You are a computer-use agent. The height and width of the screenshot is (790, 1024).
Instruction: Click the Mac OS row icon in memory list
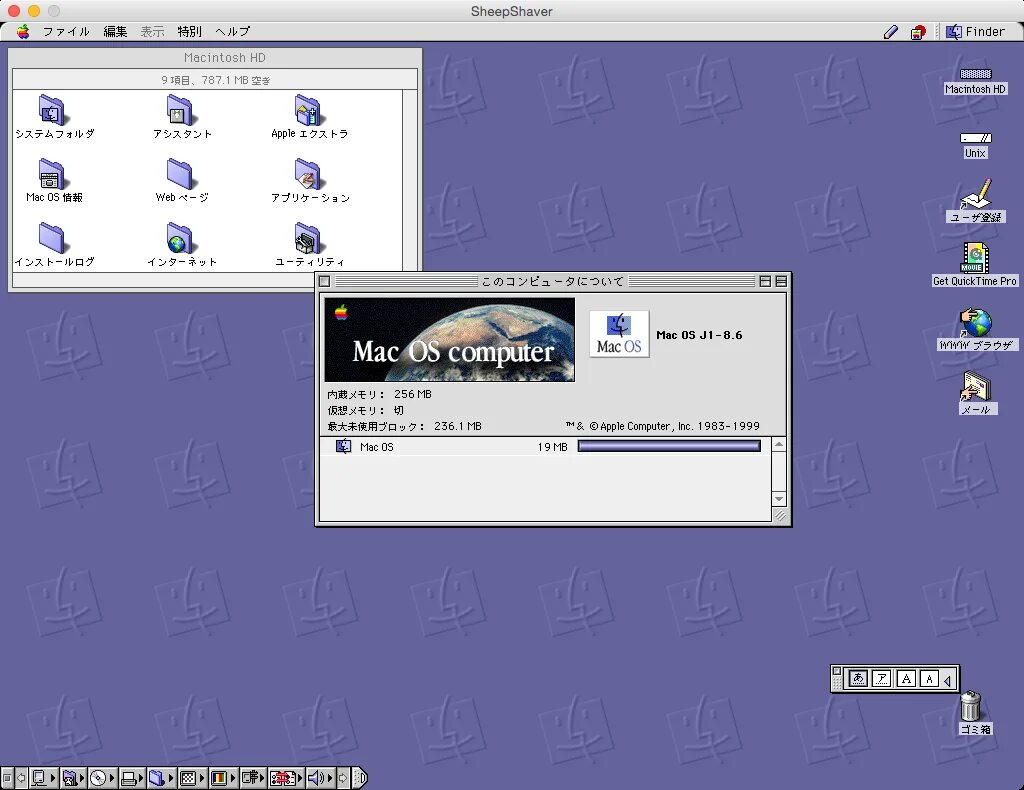click(344, 447)
